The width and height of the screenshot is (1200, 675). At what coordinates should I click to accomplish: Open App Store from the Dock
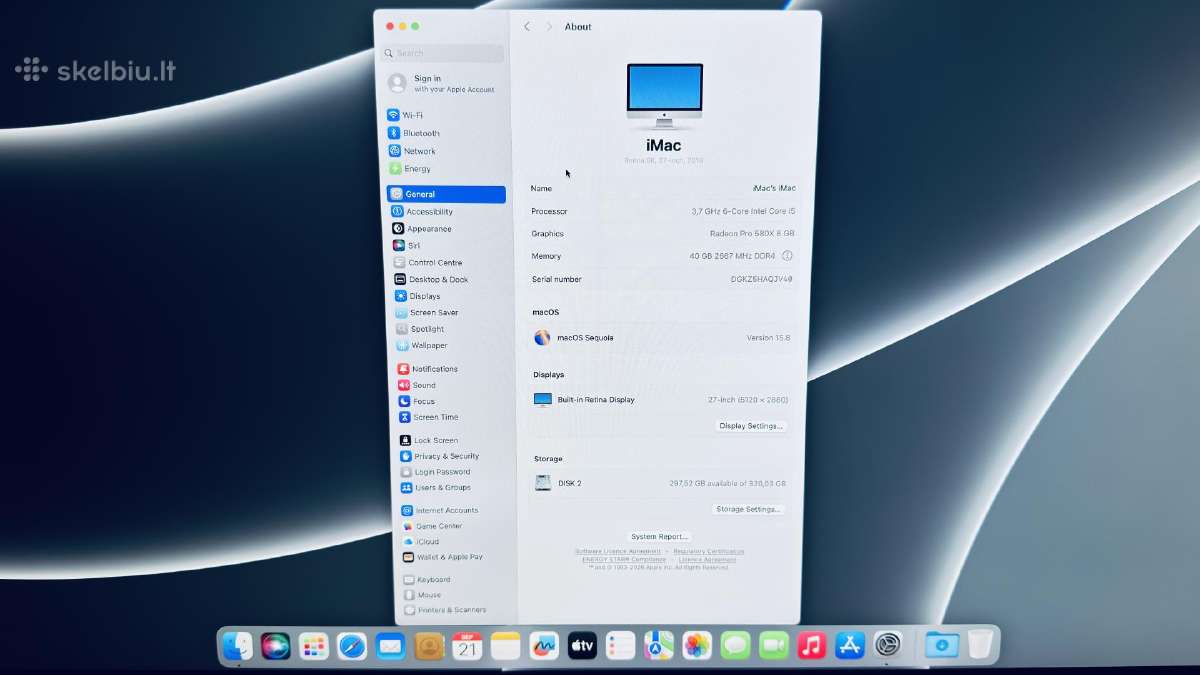click(849, 646)
